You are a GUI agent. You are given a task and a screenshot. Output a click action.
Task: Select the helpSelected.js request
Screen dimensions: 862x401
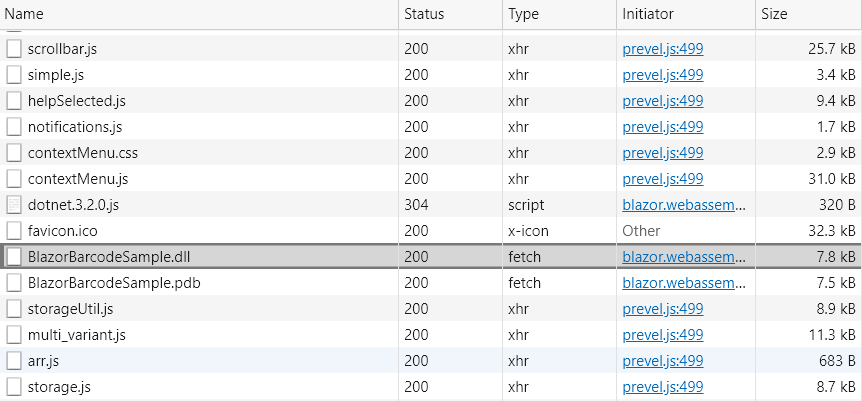point(76,101)
